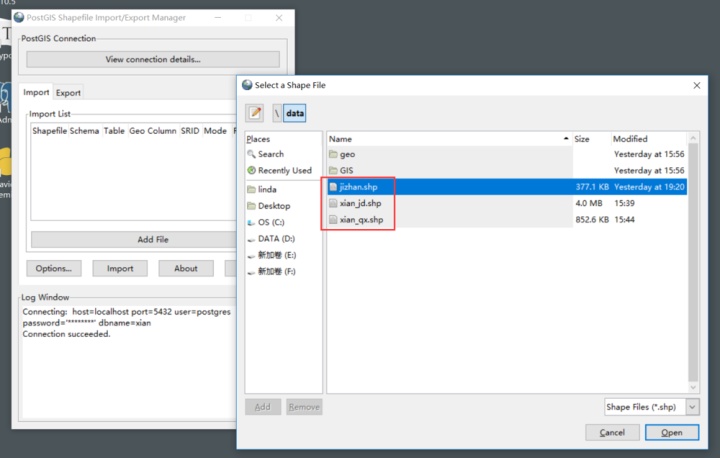Click the Geo Column header in Import List

point(153,131)
